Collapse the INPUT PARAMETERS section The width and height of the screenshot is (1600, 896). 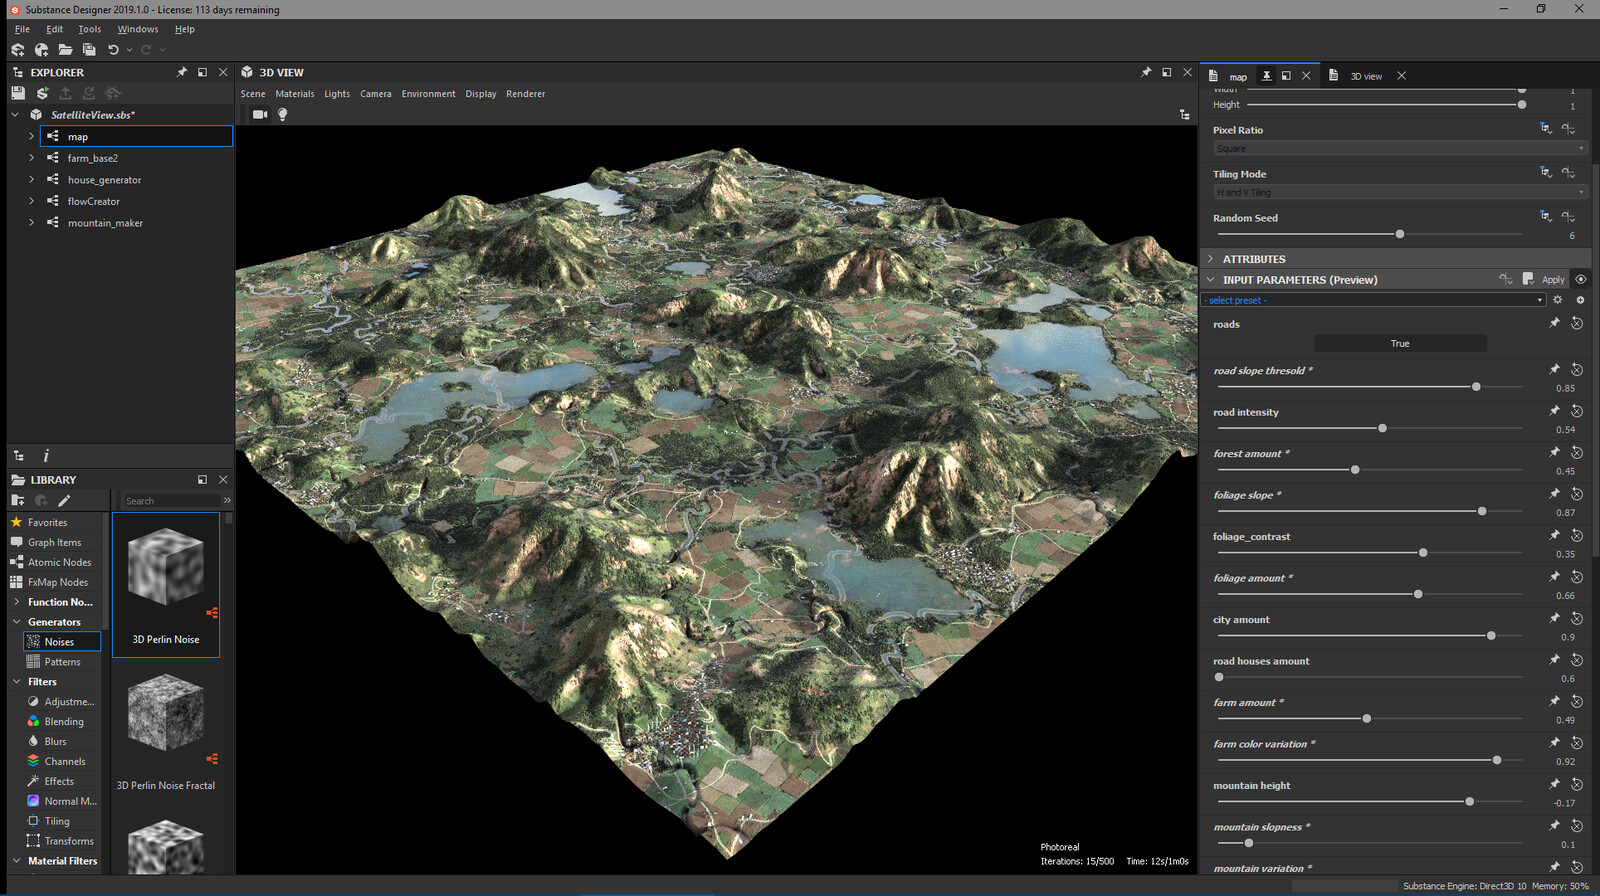(x=1211, y=280)
